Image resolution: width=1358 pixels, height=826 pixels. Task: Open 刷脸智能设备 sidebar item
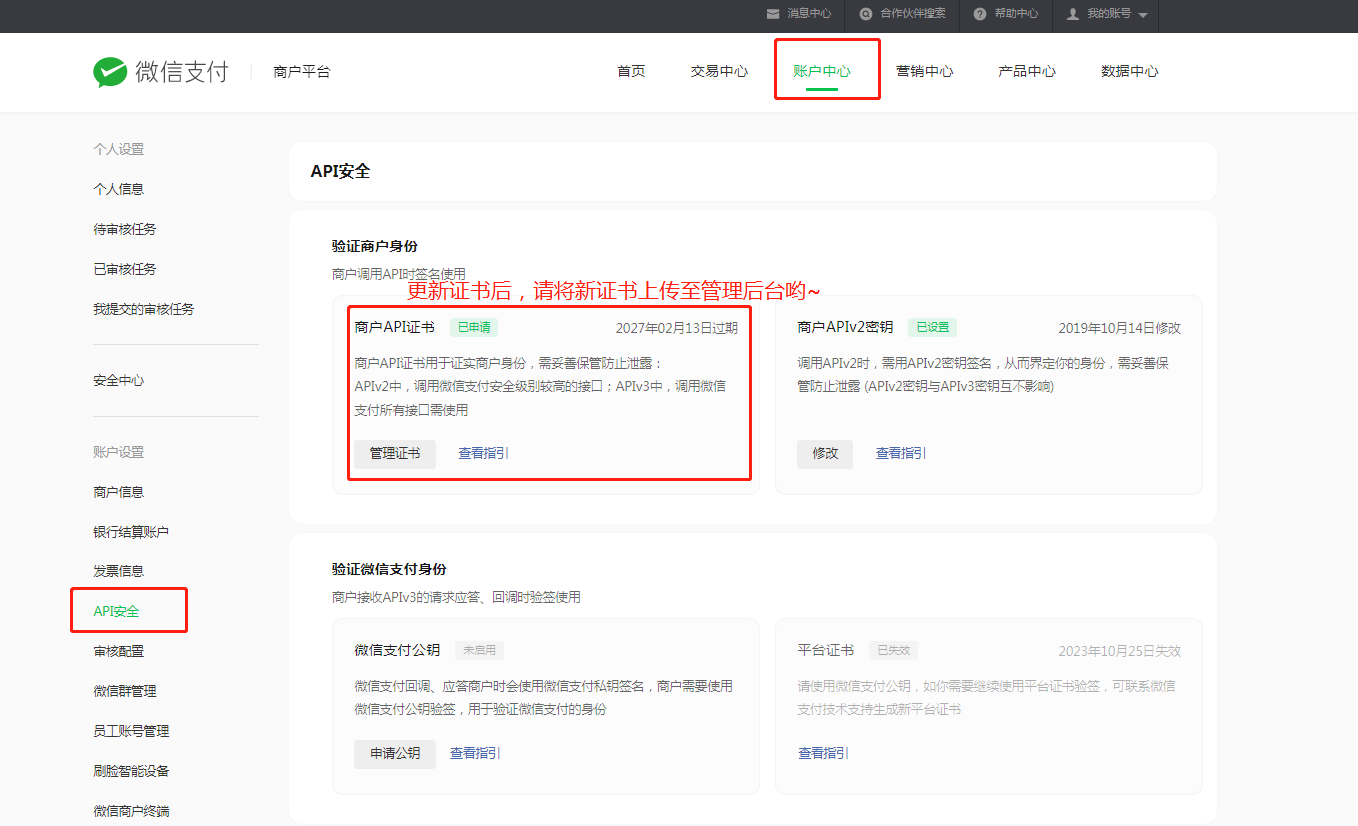pos(131,771)
